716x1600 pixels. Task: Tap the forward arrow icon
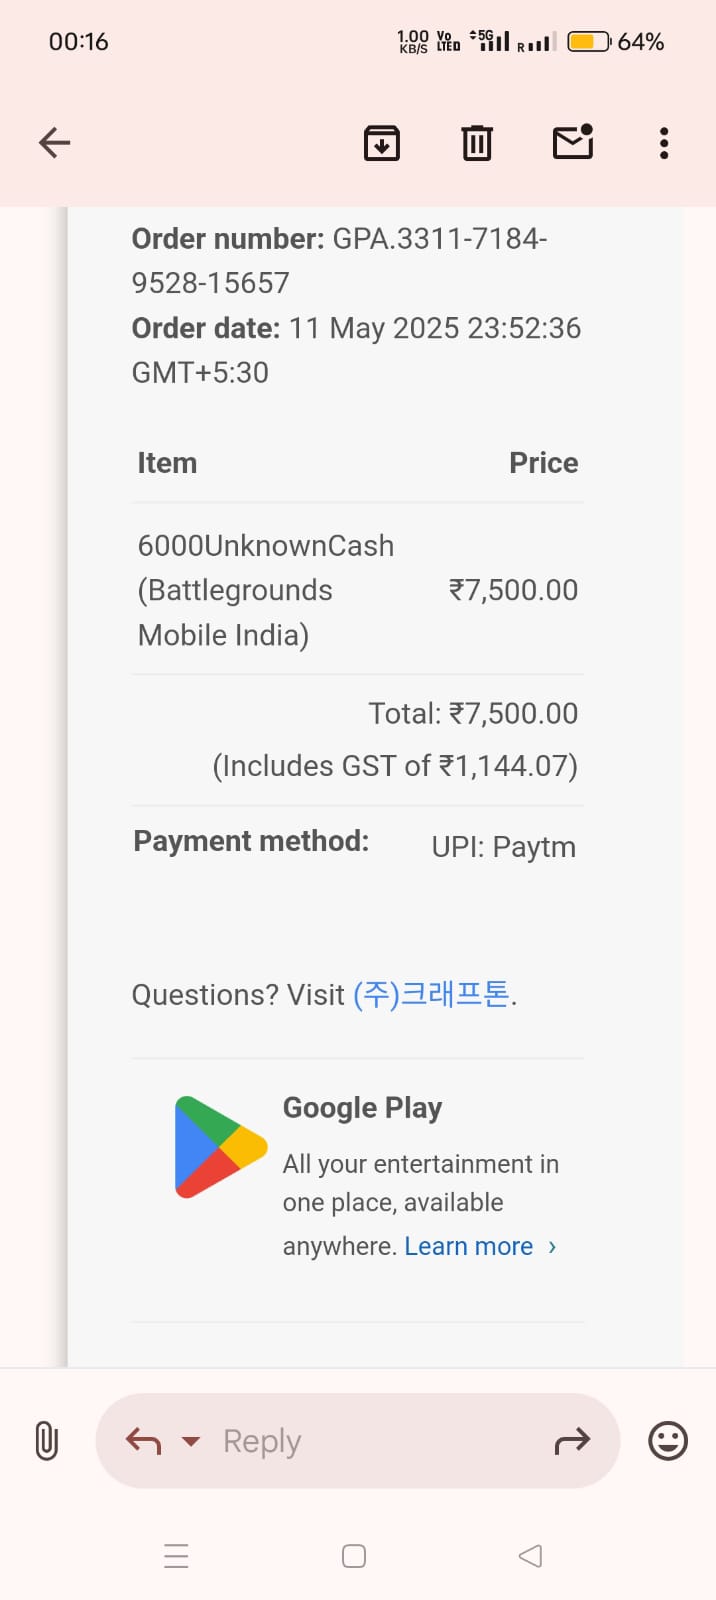(572, 1441)
